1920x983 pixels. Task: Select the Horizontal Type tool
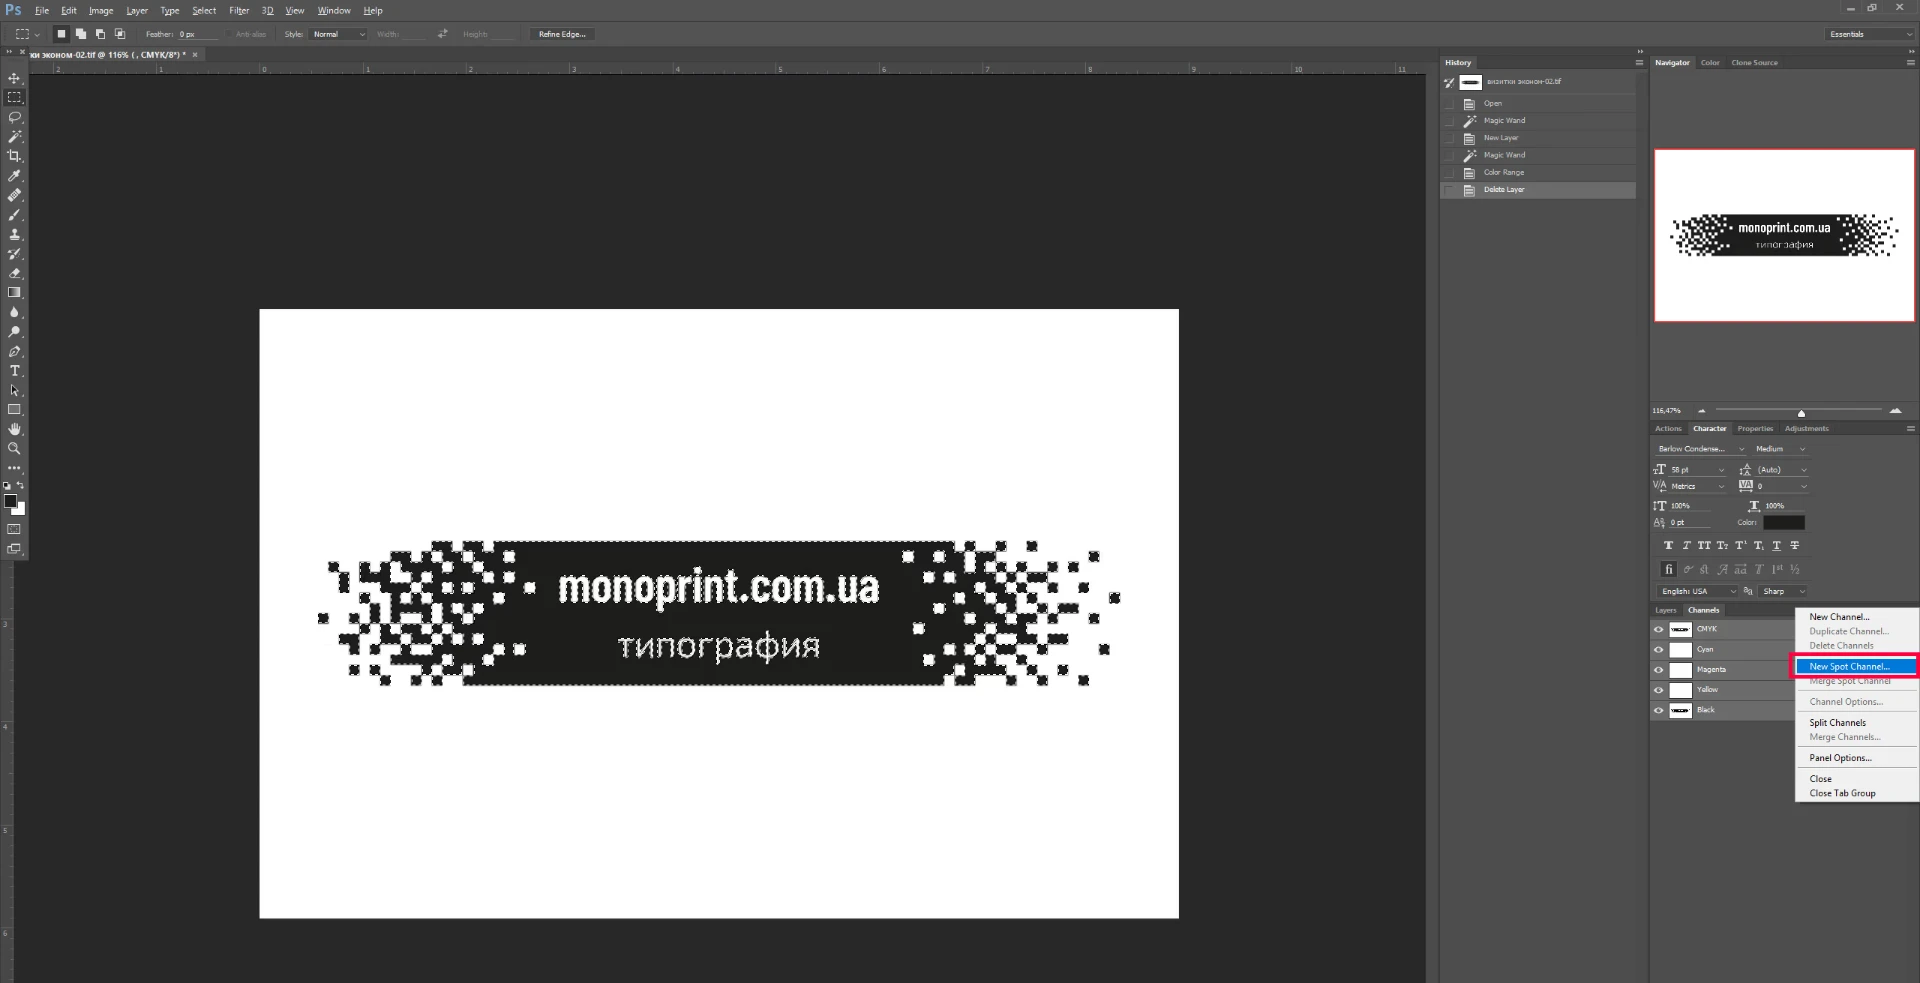(x=14, y=371)
